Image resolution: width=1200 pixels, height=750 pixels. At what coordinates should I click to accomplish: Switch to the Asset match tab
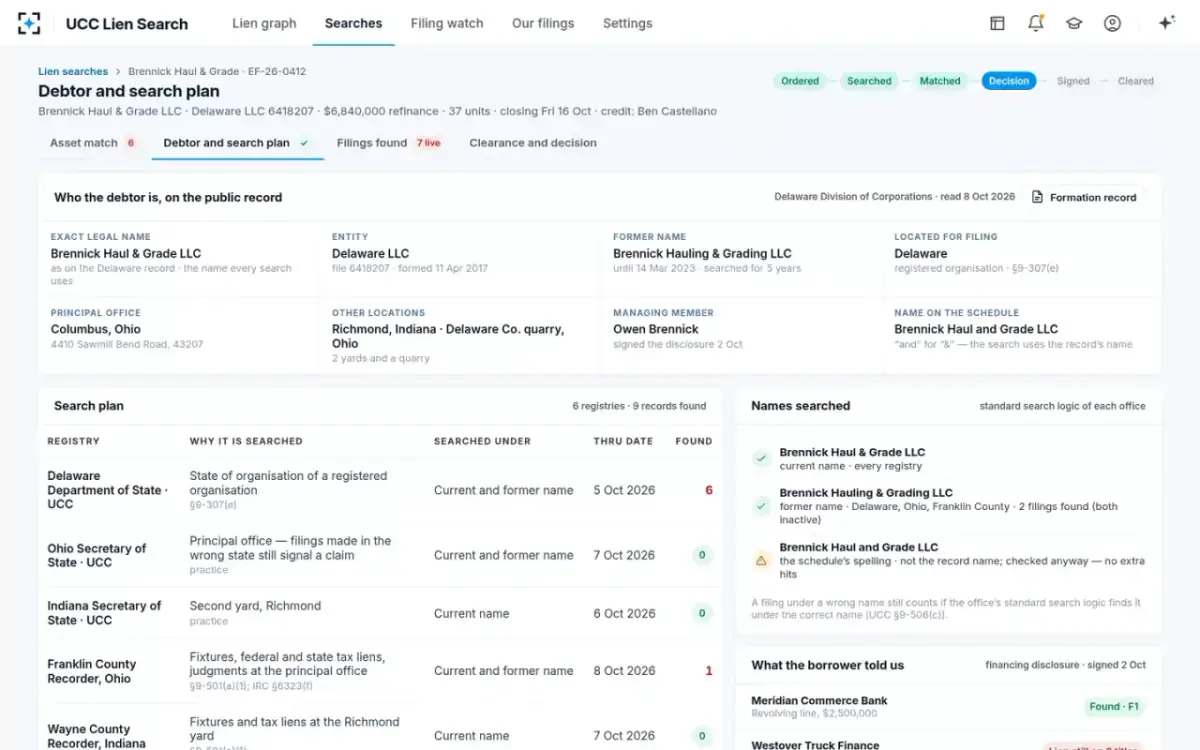pyautogui.click(x=93, y=143)
